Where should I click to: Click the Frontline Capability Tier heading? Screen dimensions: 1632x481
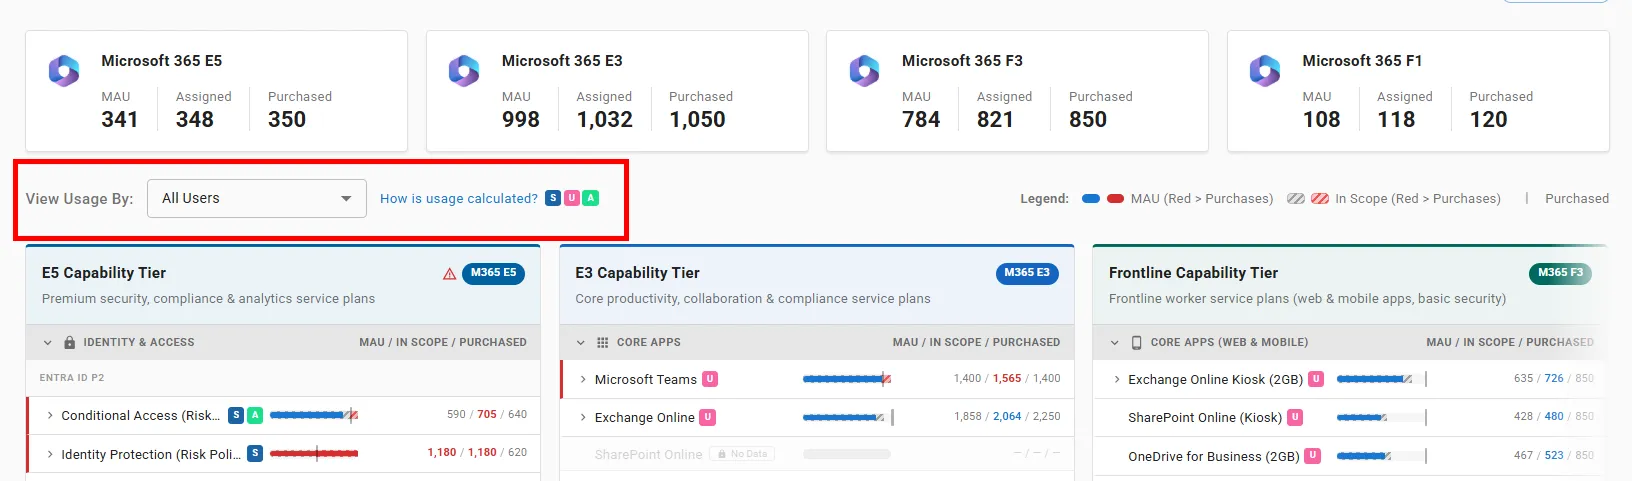1193,273
